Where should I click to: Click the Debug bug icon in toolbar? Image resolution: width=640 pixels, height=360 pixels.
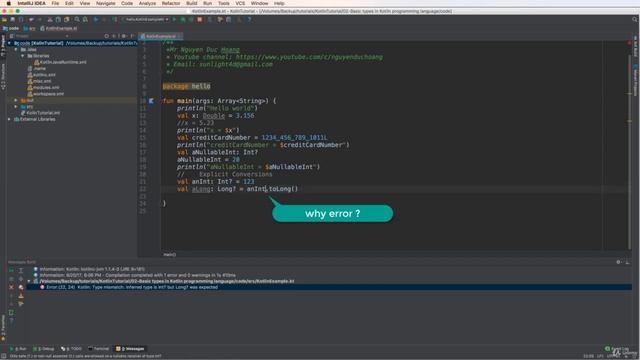point(183,19)
